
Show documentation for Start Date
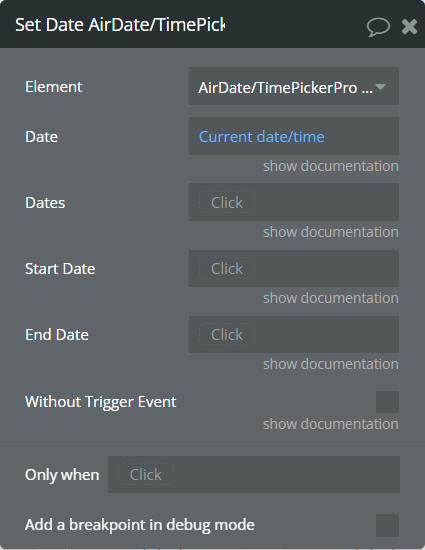[331, 298]
